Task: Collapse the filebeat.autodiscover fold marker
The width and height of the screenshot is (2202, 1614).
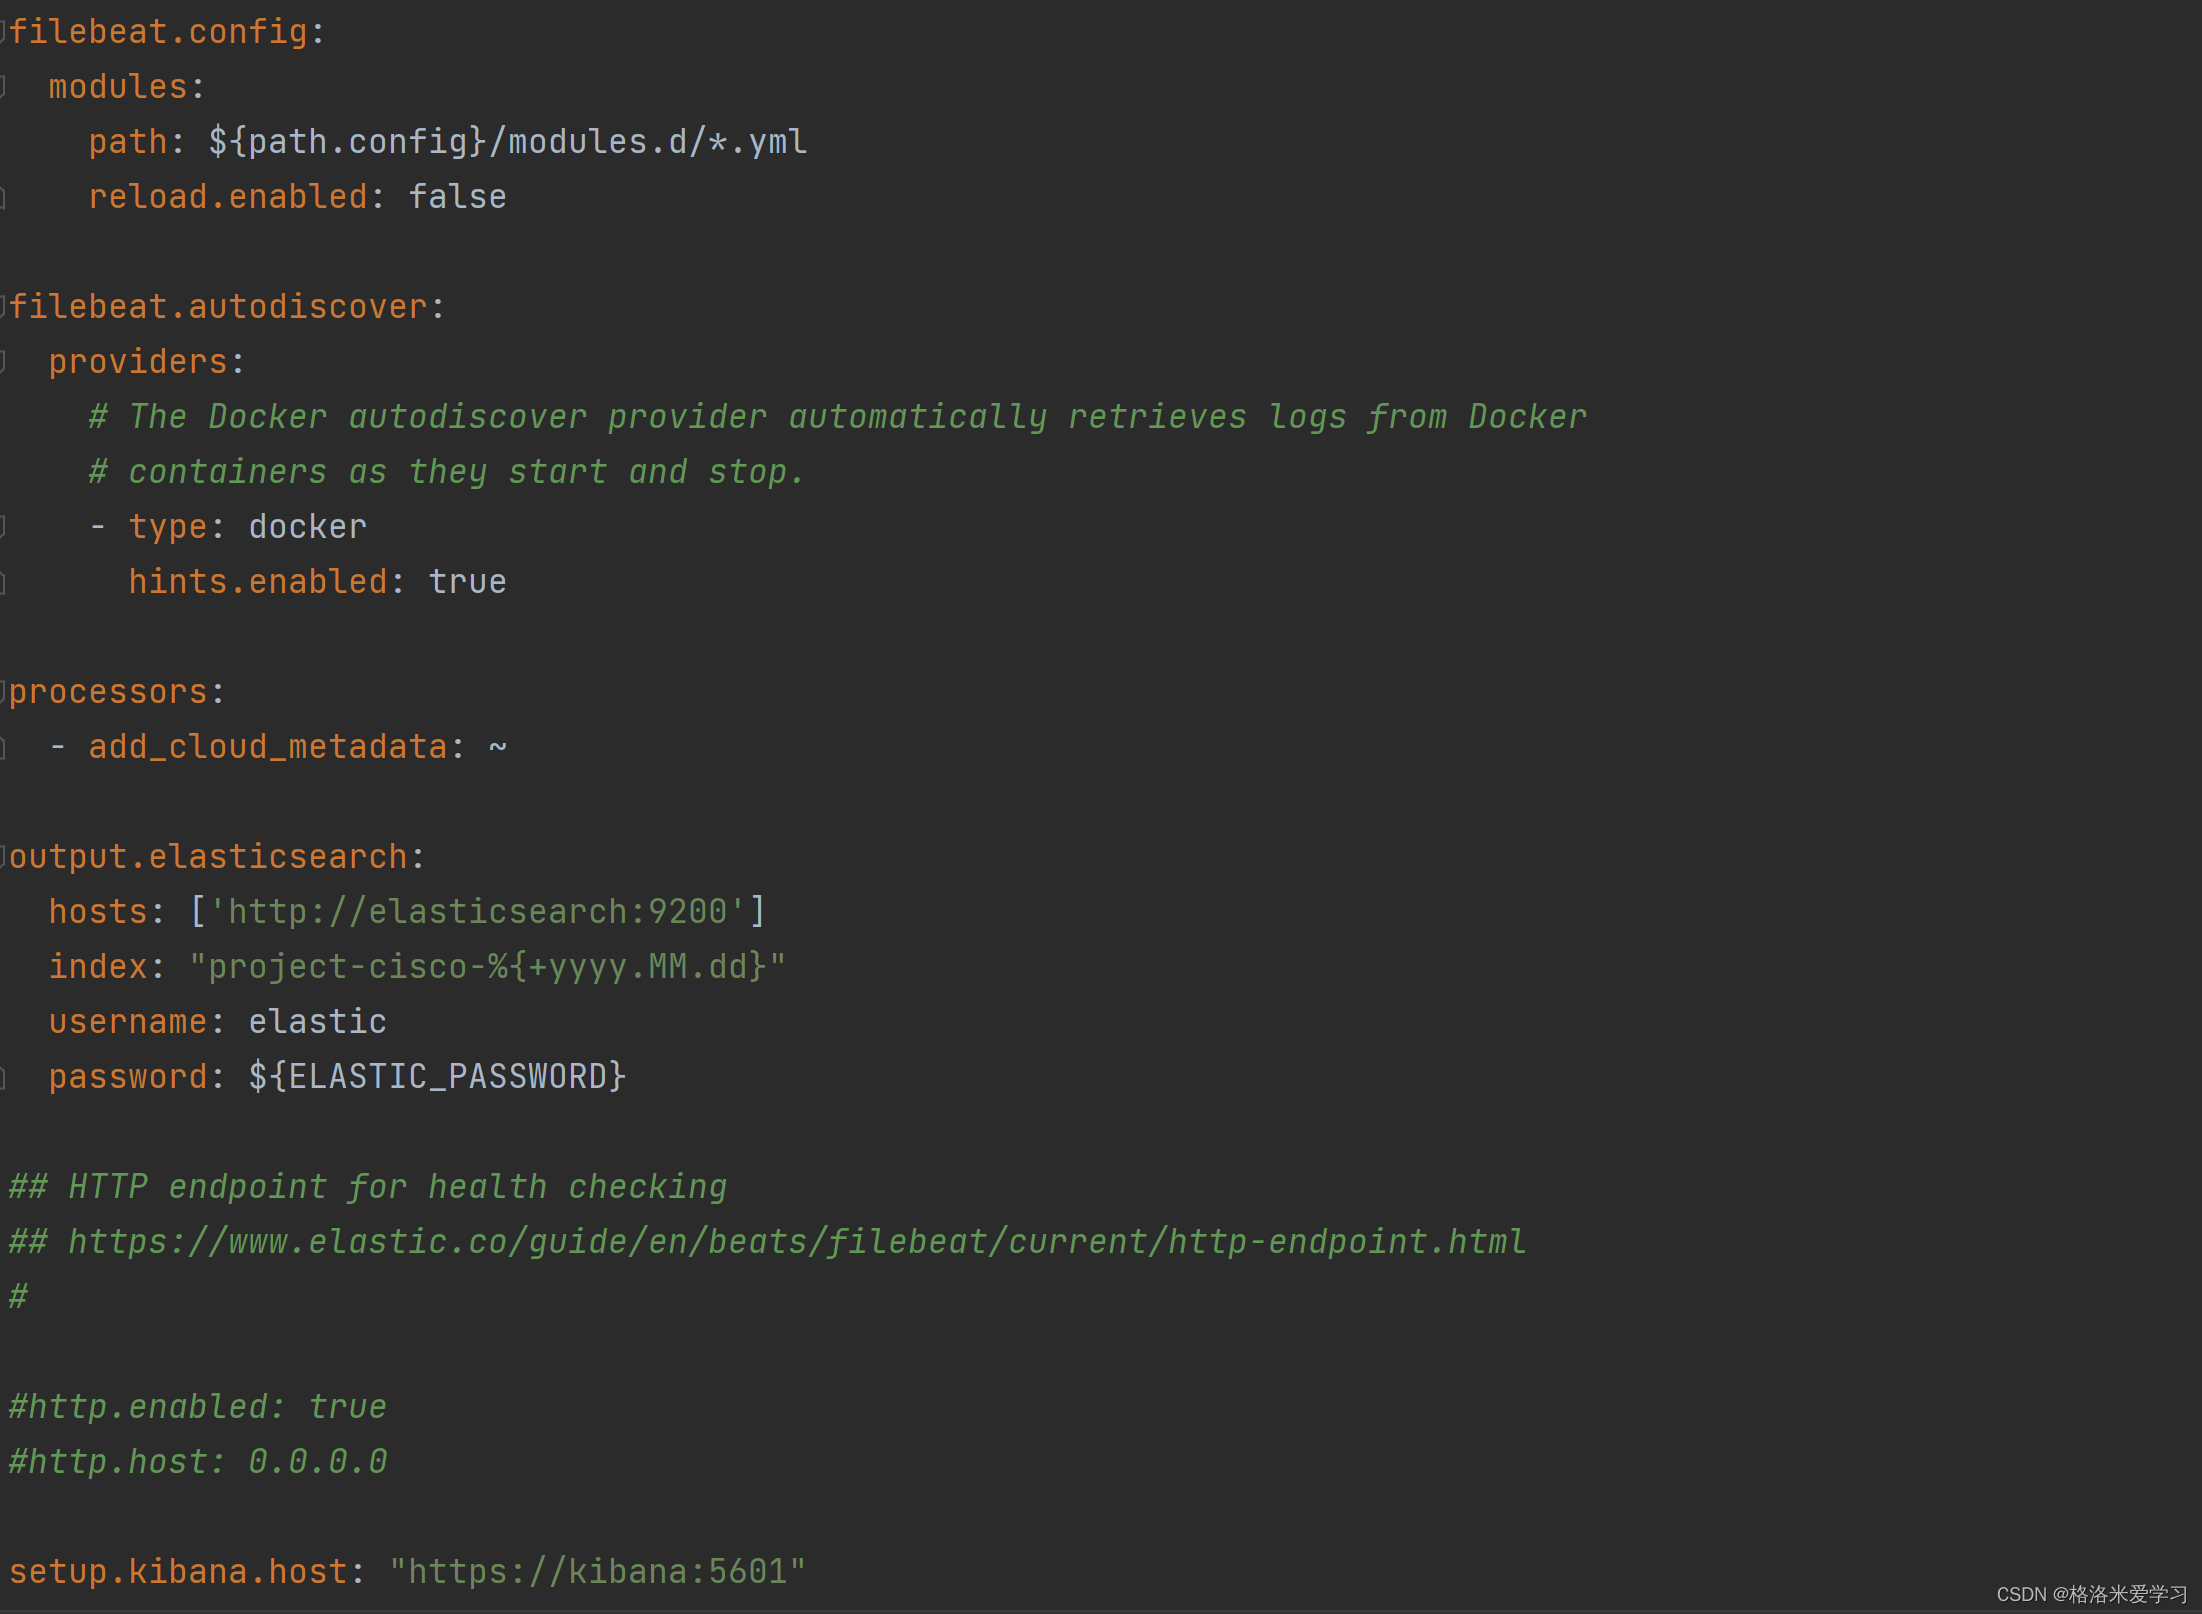Action: pyautogui.click(x=3, y=307)
